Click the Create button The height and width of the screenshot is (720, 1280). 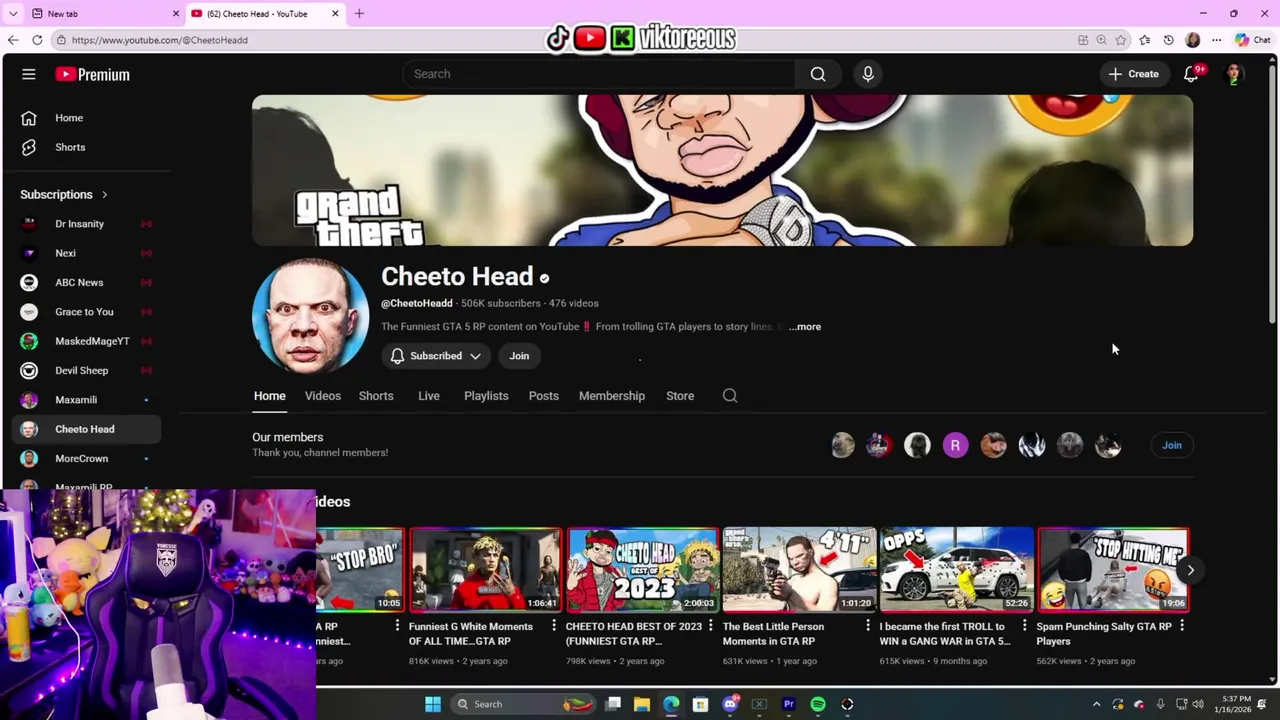[1134, 74]
